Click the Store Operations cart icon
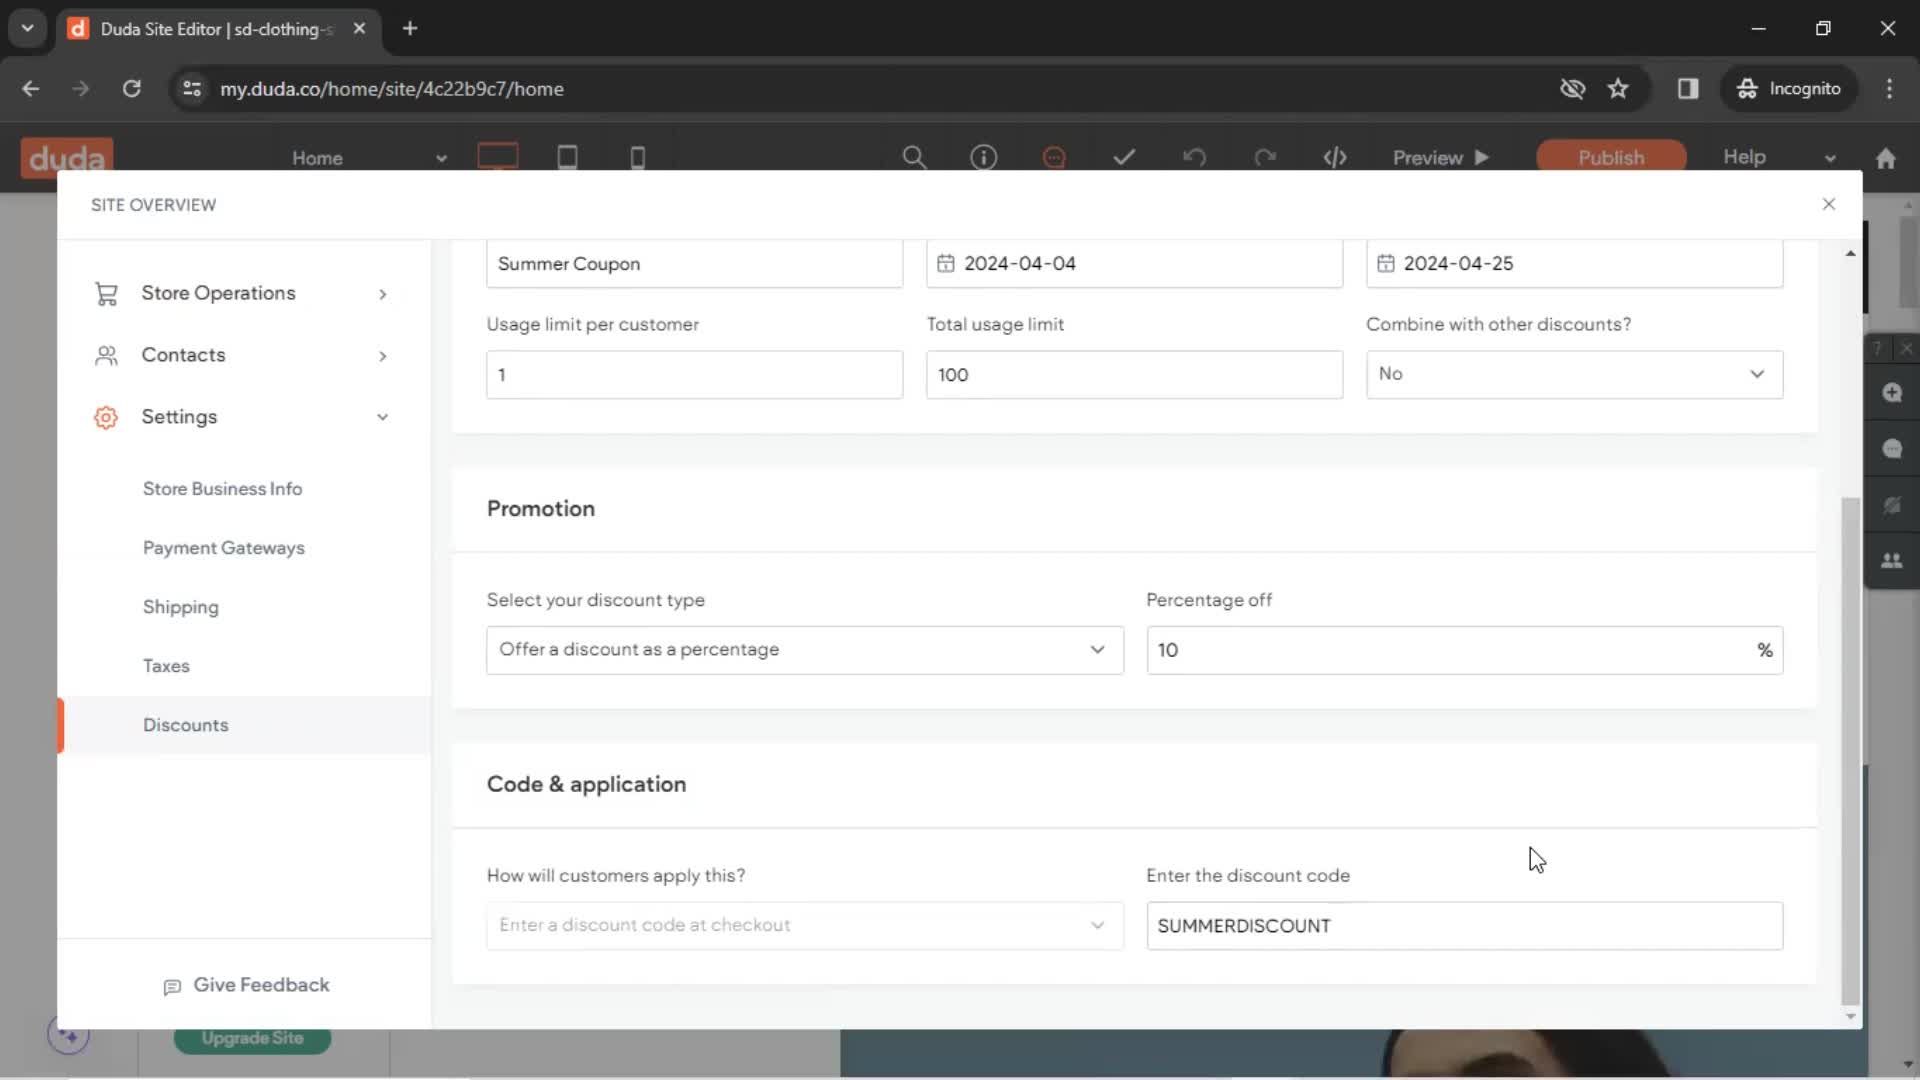The height and width of the screenshot is (1080, 1920). click(x=106, y=294)
